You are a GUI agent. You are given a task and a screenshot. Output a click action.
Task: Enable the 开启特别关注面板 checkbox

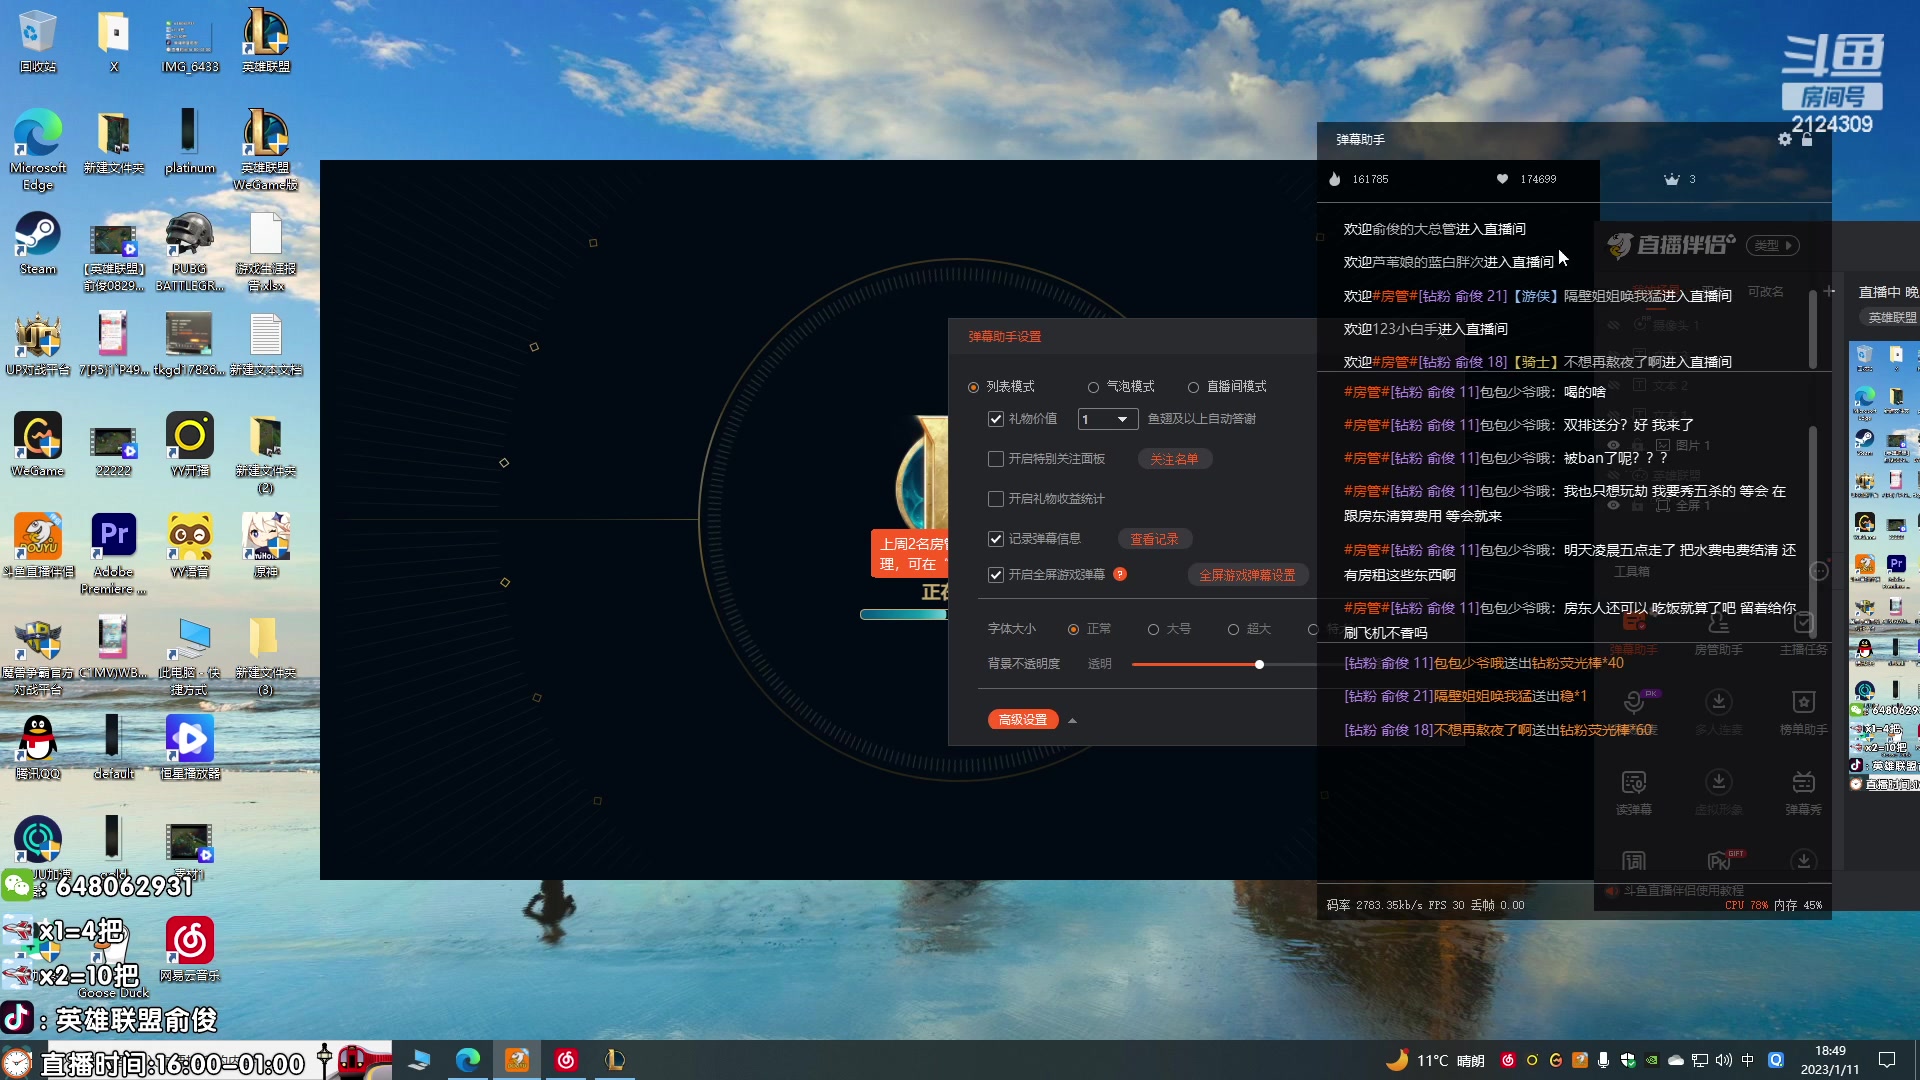pos(996,459)
